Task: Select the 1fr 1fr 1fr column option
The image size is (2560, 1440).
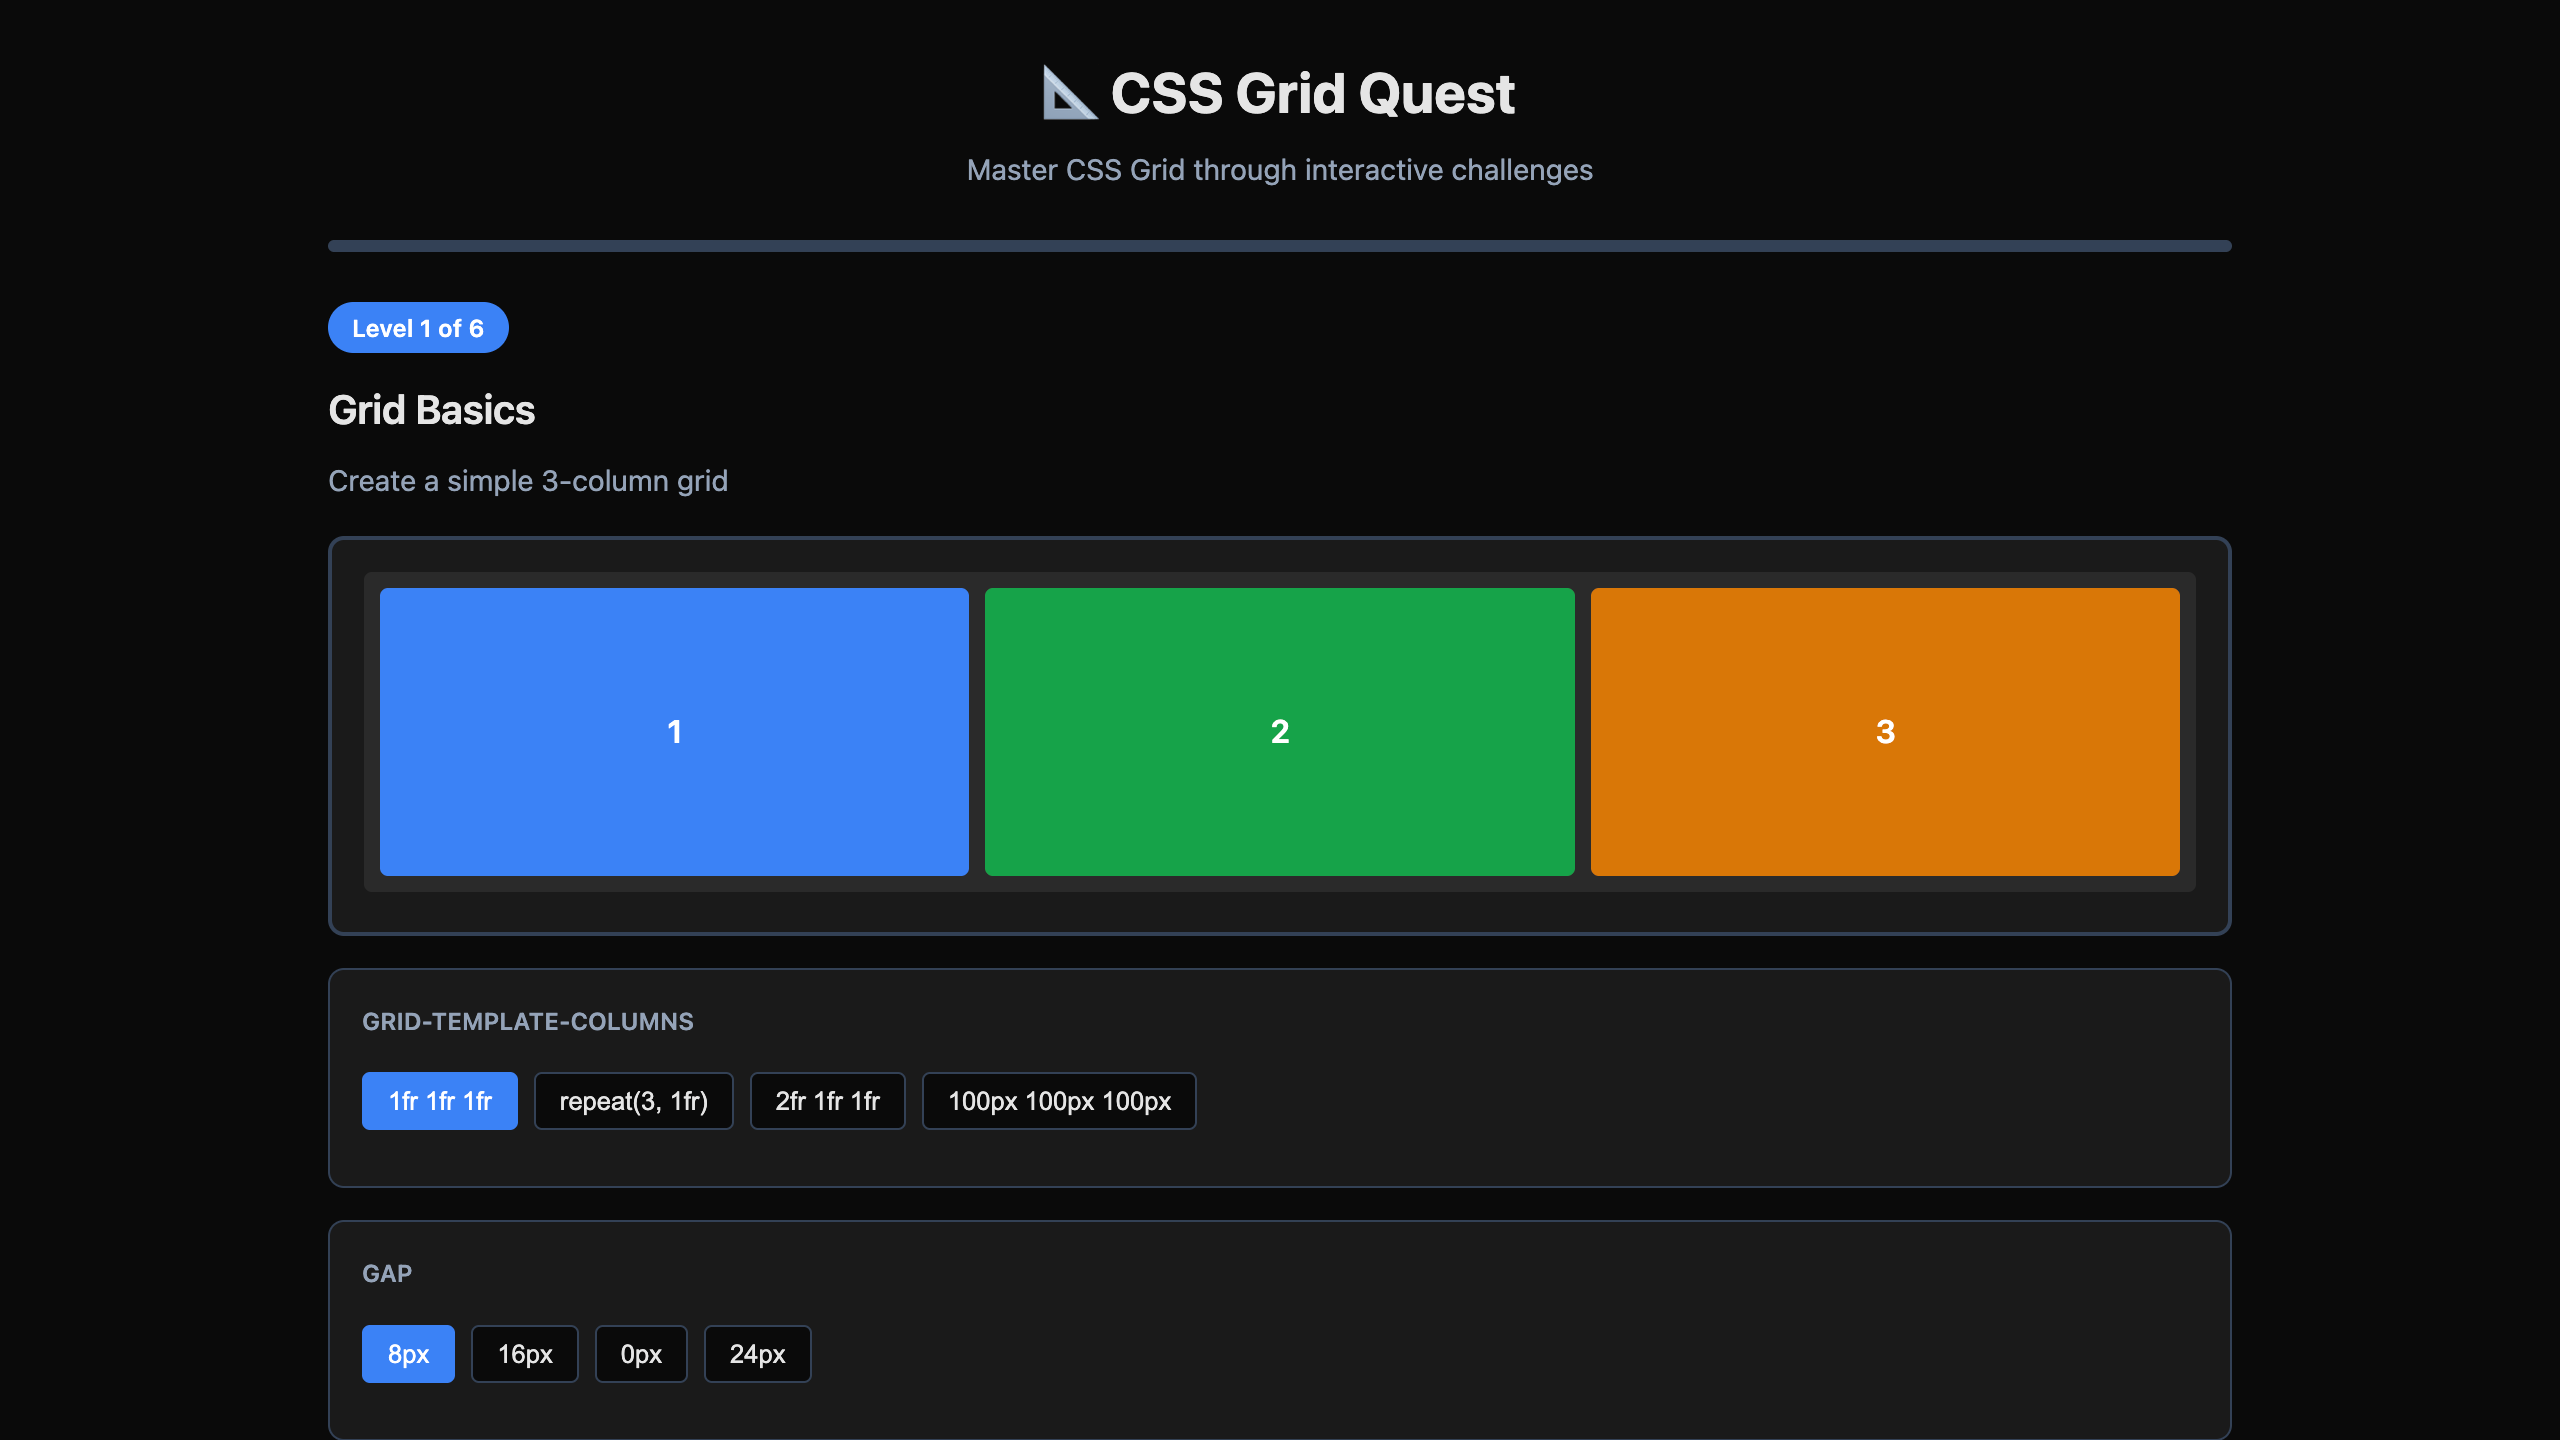Action: coord(440,1101)
